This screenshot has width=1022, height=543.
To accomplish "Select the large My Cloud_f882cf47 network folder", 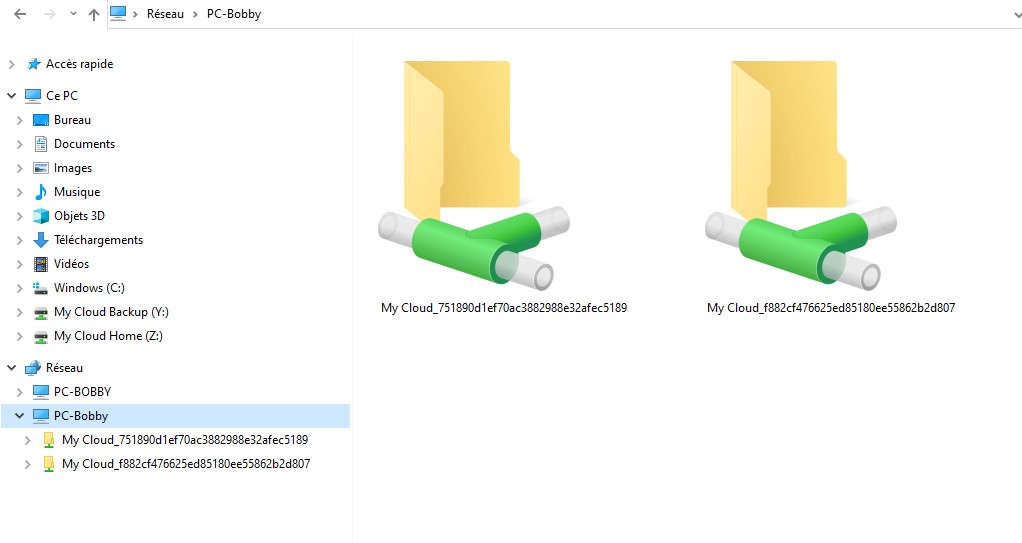I will (x=800, y=176).
